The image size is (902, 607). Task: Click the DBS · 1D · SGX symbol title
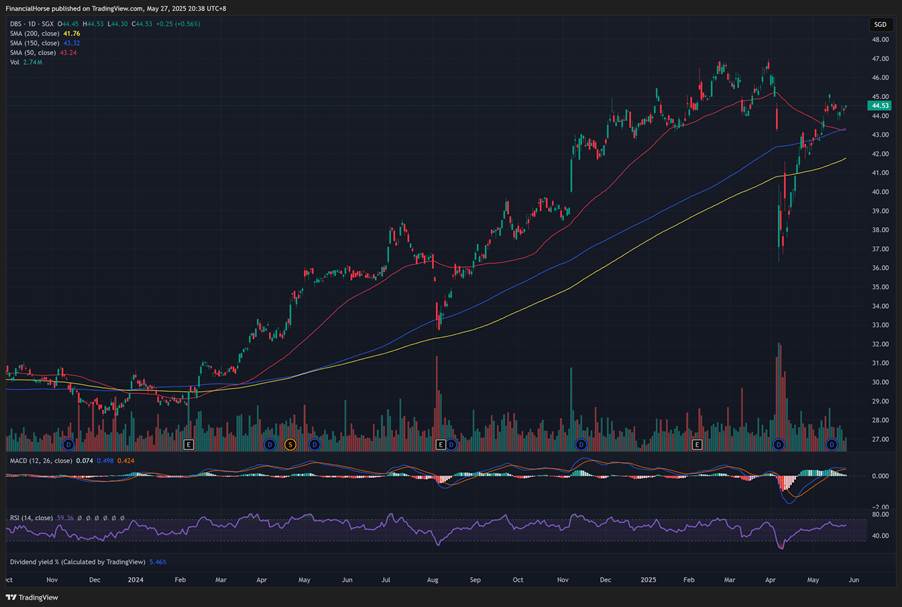[30, 23]
